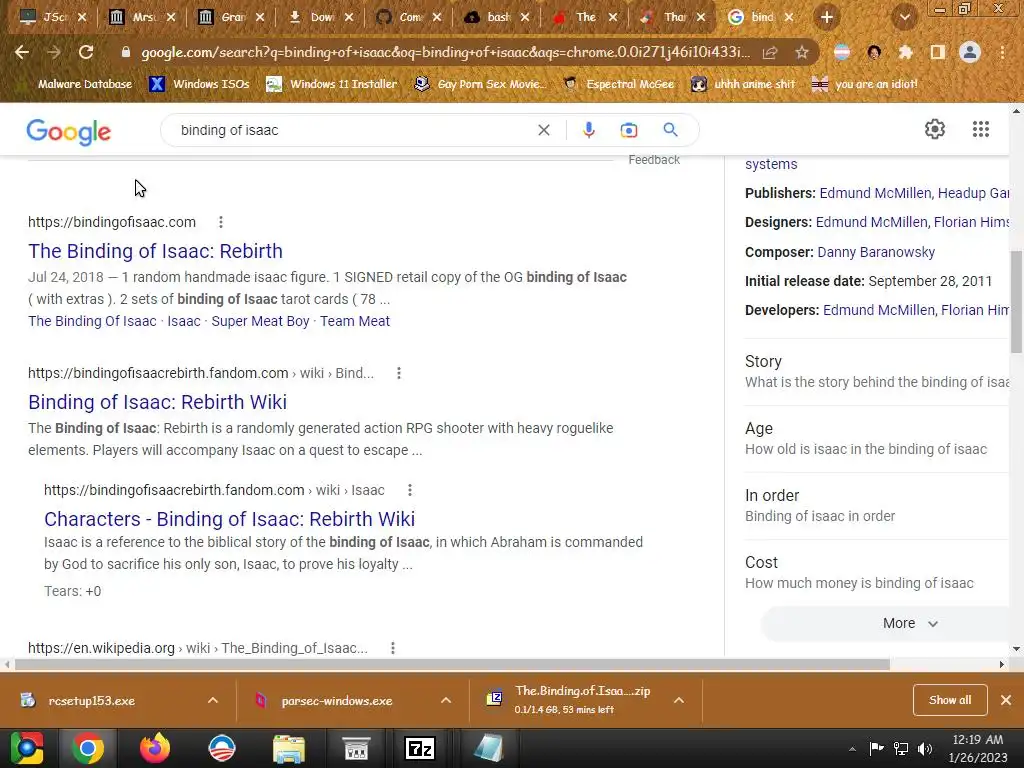Viewport: 1024px width, 768px height.
Task: Open a new browser tab
Action: 827,17
